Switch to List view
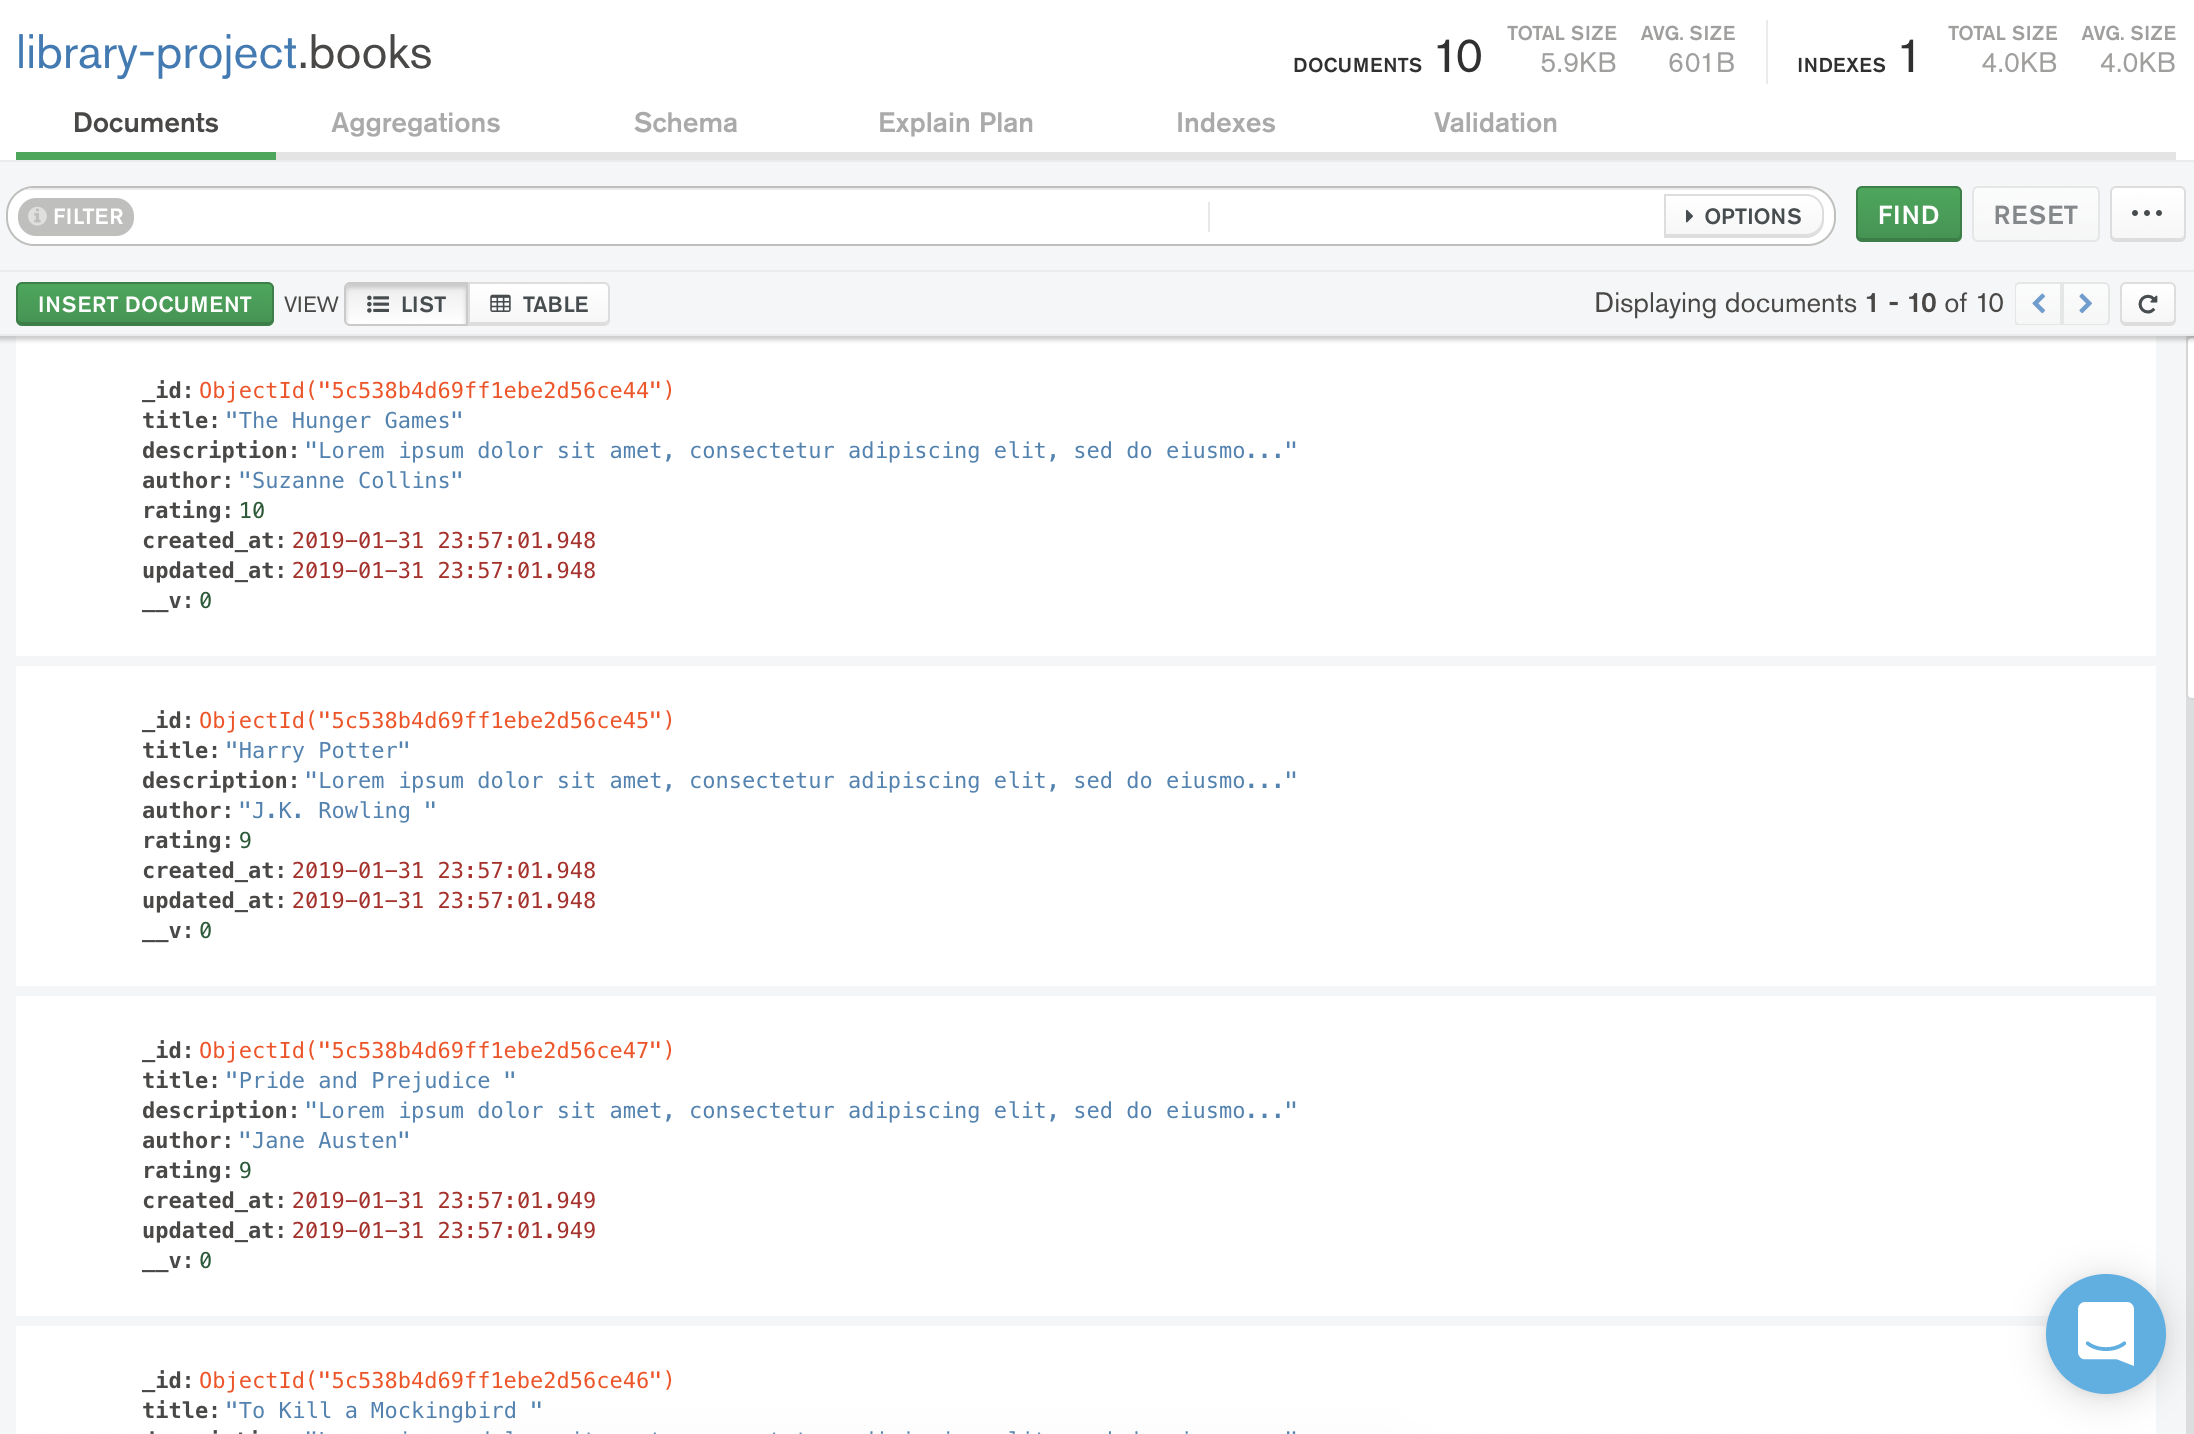Viewport: 2194px width, 1434px height. click(x=407, y=304)
